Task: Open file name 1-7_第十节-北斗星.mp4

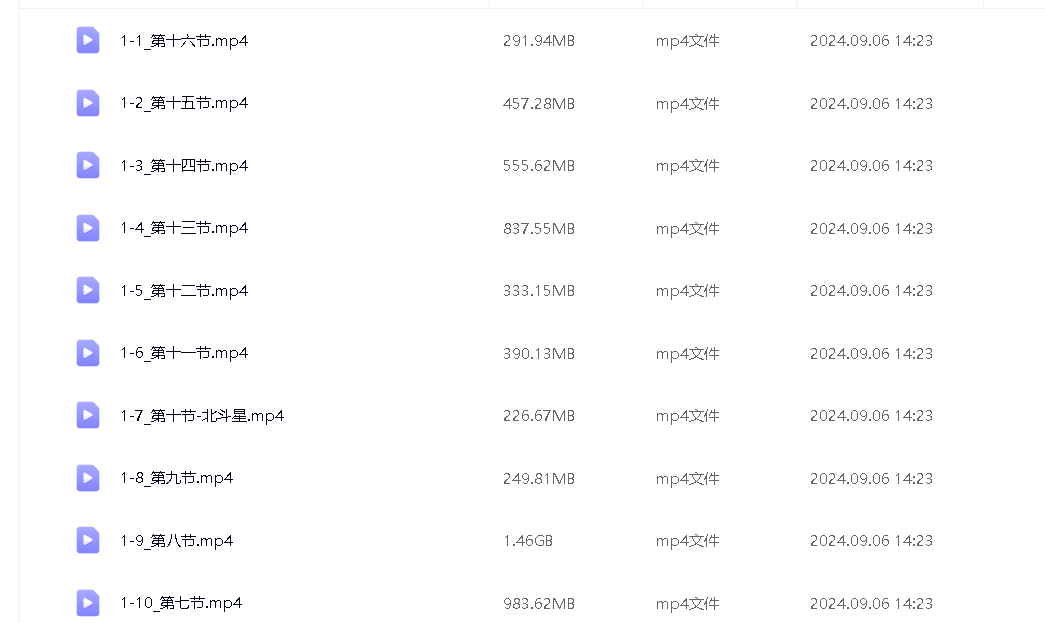Action: tap(202, 416)
